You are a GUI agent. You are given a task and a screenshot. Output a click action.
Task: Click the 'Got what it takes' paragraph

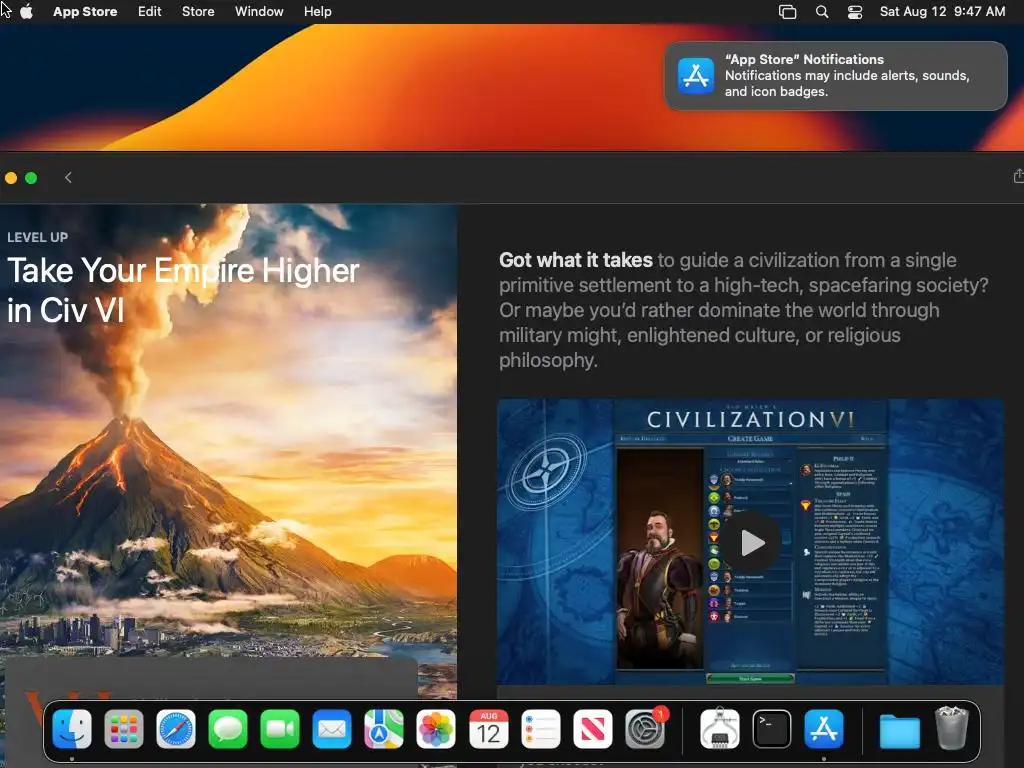click(744, 310)
